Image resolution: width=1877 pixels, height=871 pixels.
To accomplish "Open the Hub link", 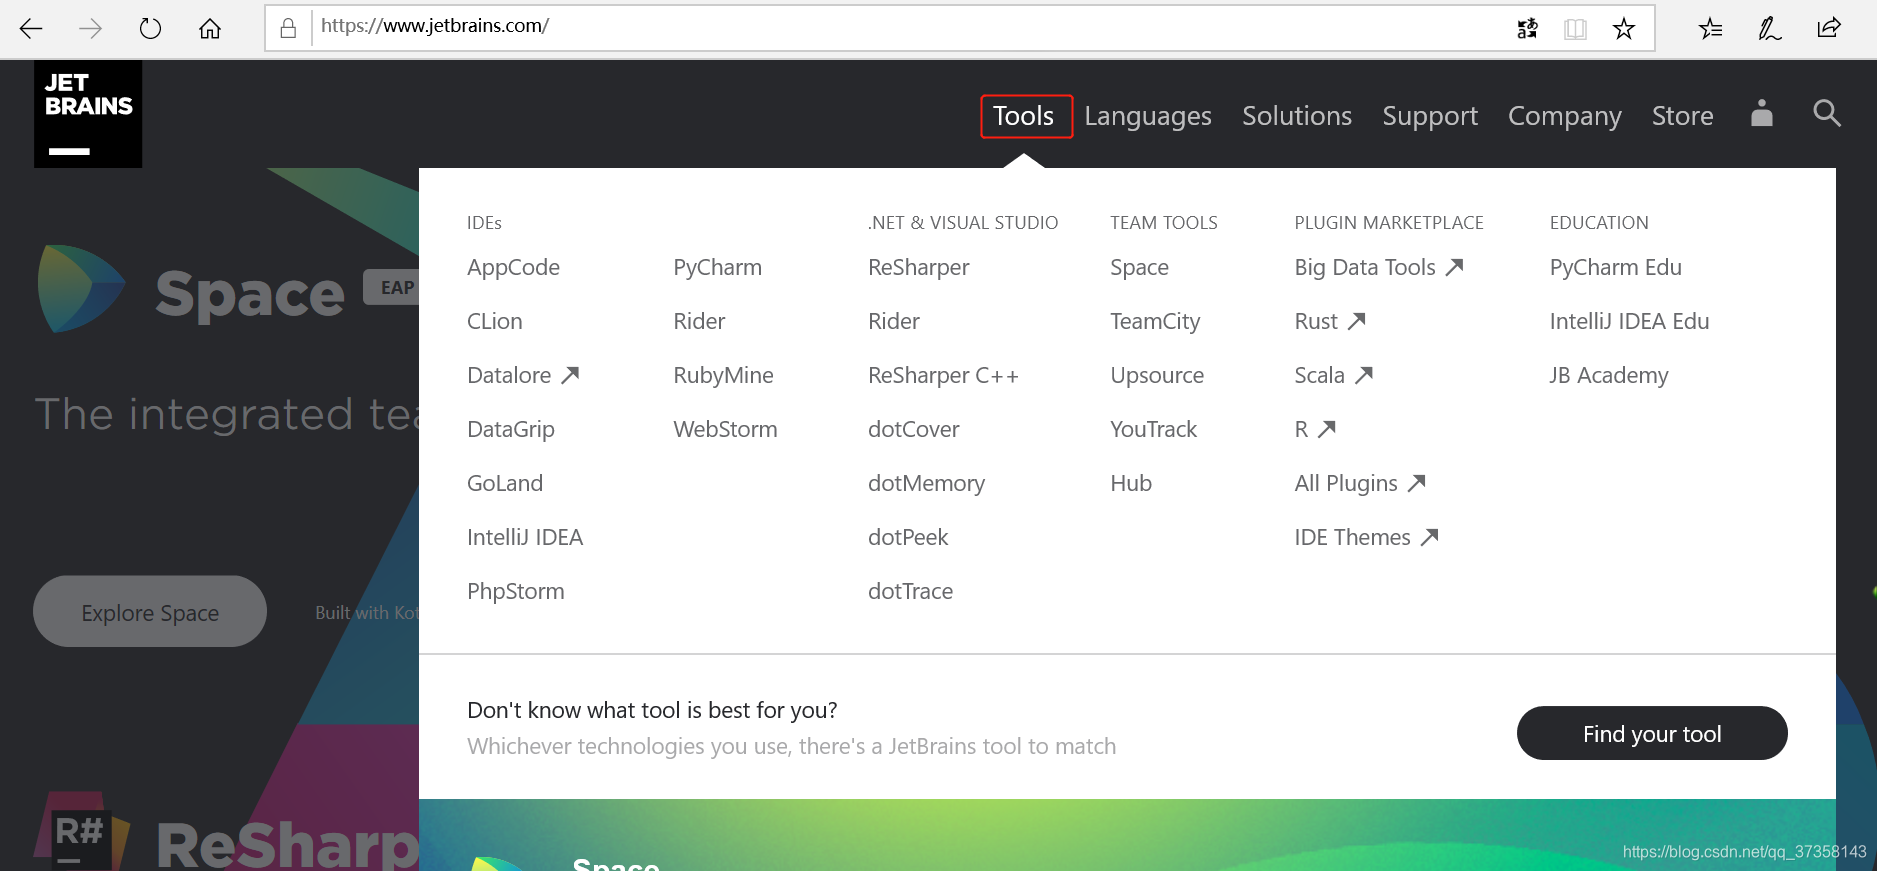I will [x=1131, y=483].
